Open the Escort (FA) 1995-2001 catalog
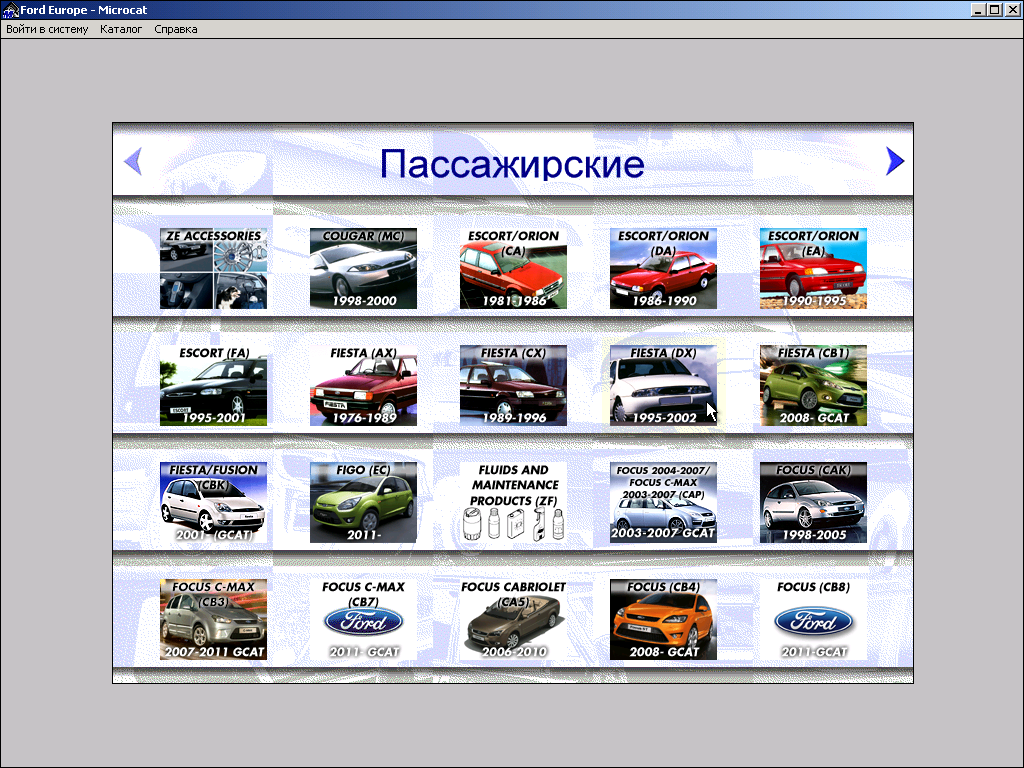 (213, 386)
